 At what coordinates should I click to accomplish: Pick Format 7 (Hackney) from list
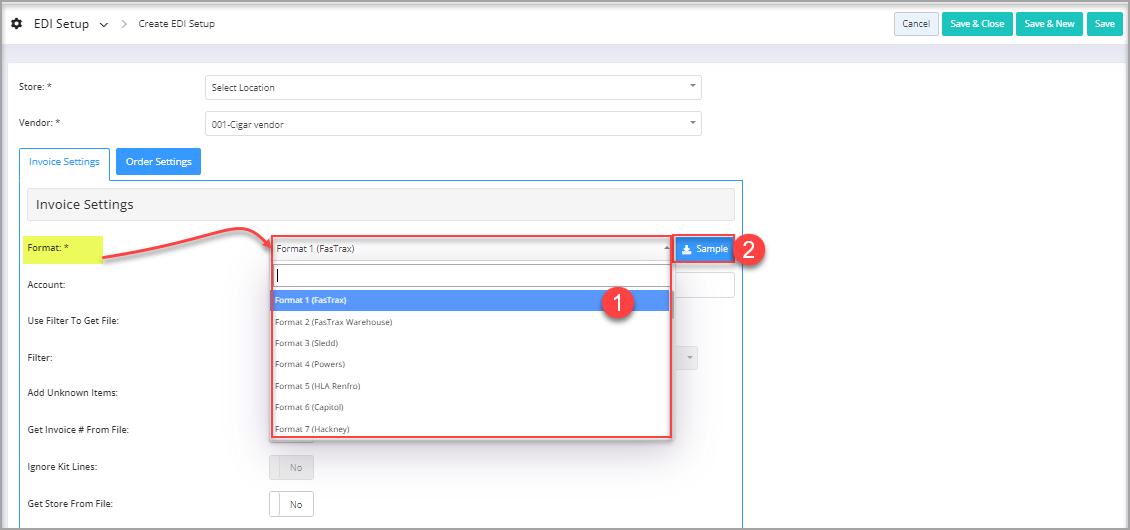(470, 428)
